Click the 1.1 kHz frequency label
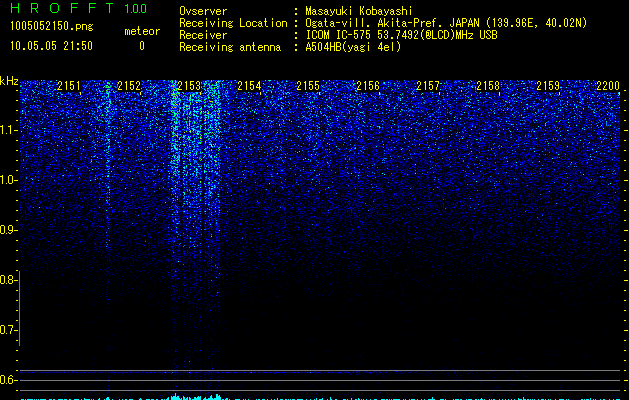 (8, 130)
